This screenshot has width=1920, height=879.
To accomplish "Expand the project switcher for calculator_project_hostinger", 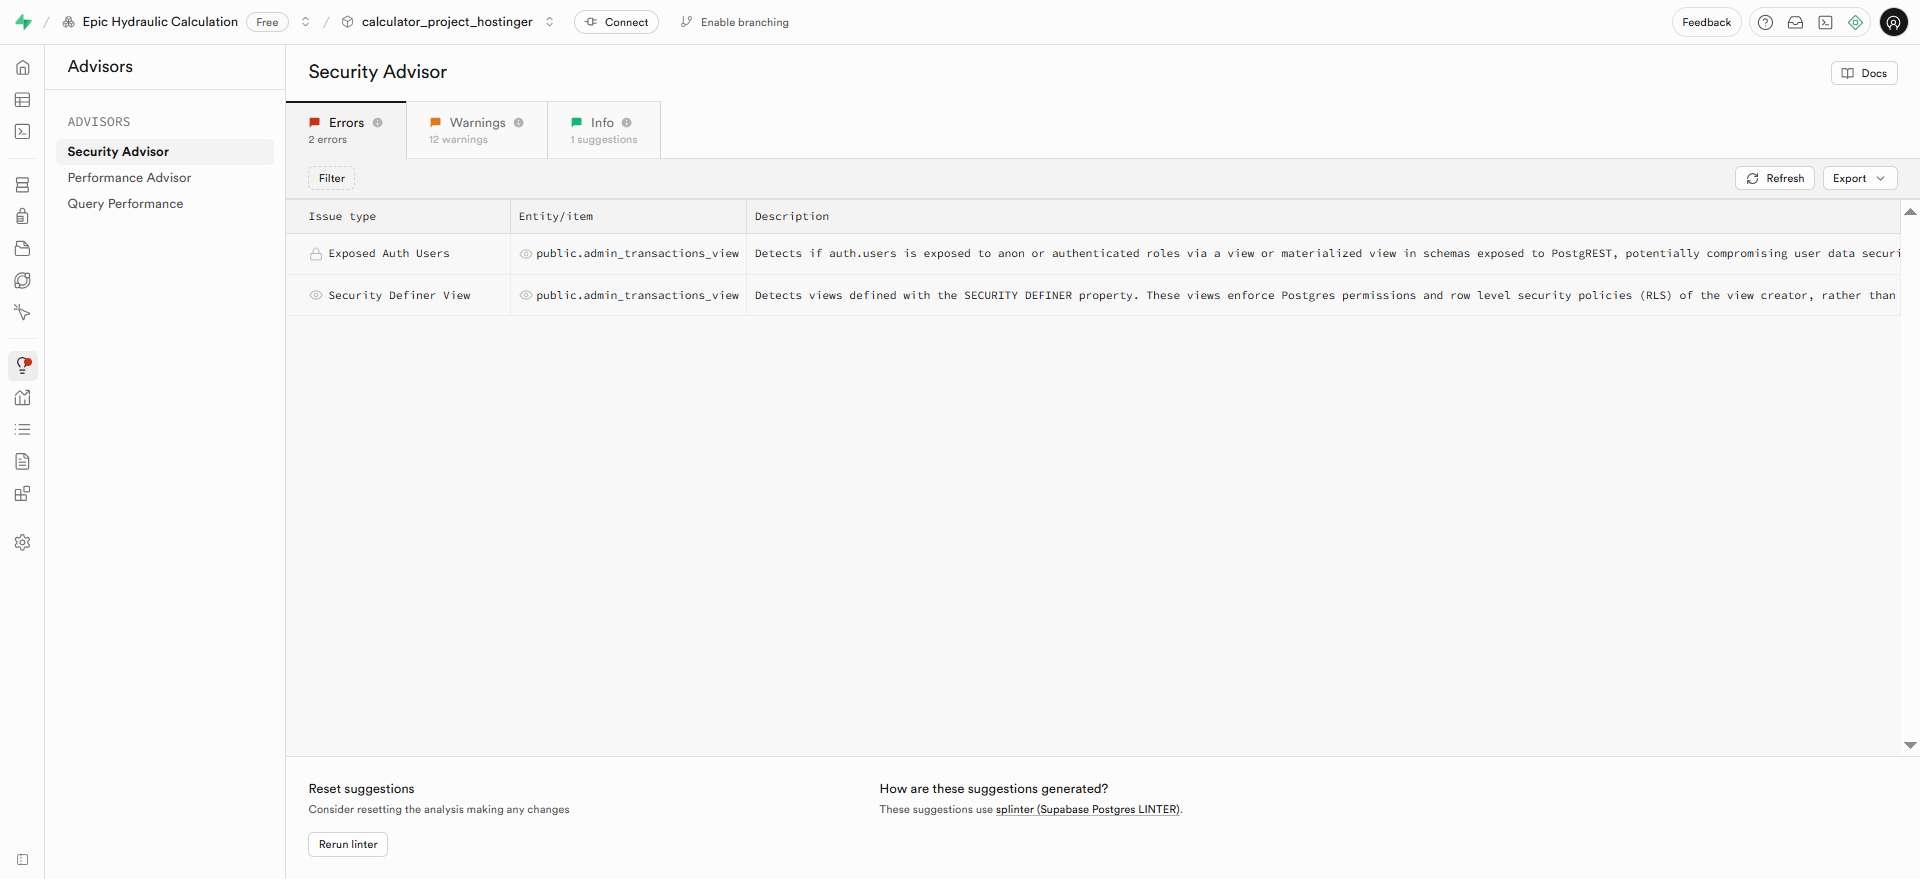I will (x=550, y=22).
